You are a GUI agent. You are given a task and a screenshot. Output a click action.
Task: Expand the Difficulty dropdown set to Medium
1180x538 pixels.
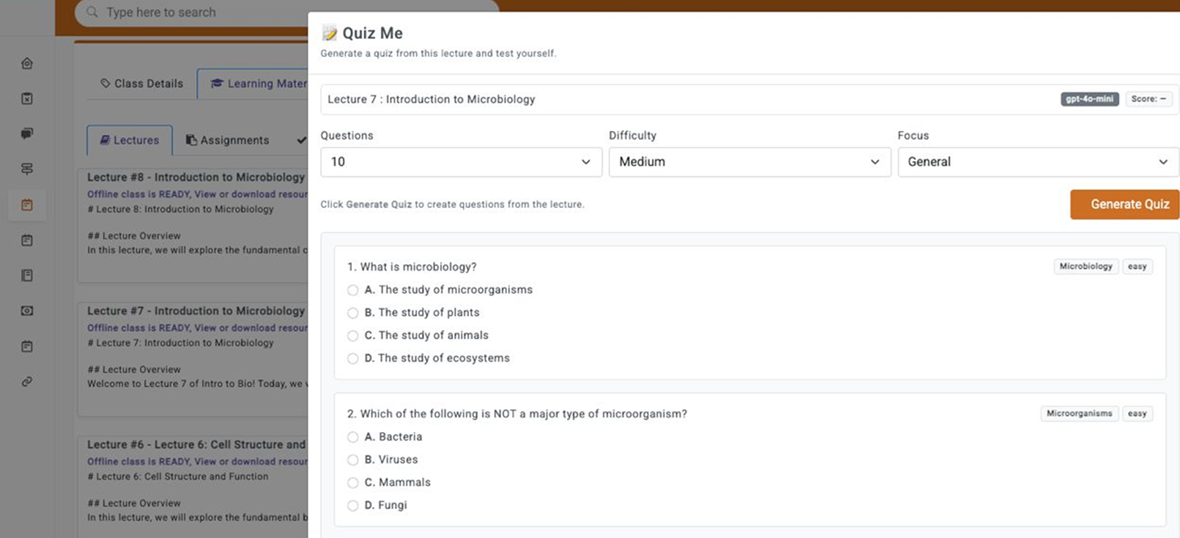[x=749, y=162]
